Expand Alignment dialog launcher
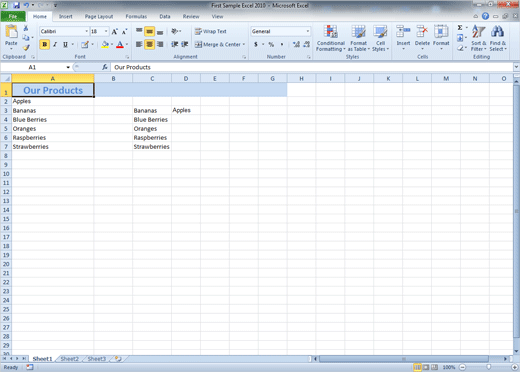 click(244, 57)
